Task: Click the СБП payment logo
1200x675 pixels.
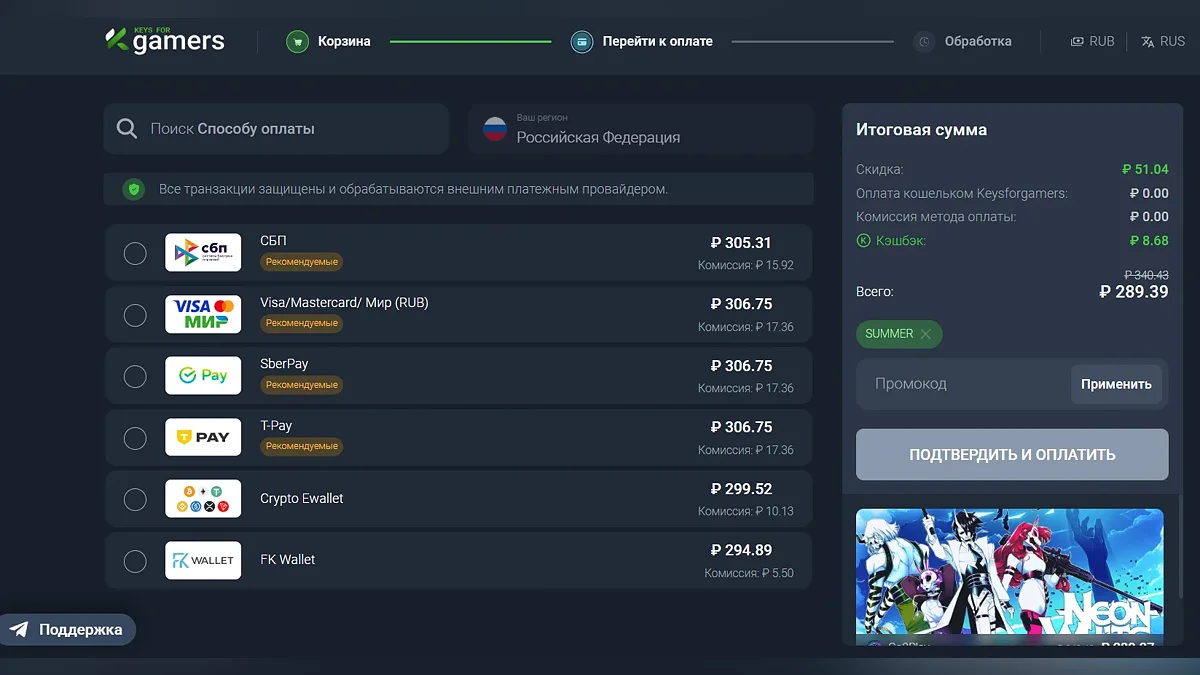Action: [x=203, y=253]
